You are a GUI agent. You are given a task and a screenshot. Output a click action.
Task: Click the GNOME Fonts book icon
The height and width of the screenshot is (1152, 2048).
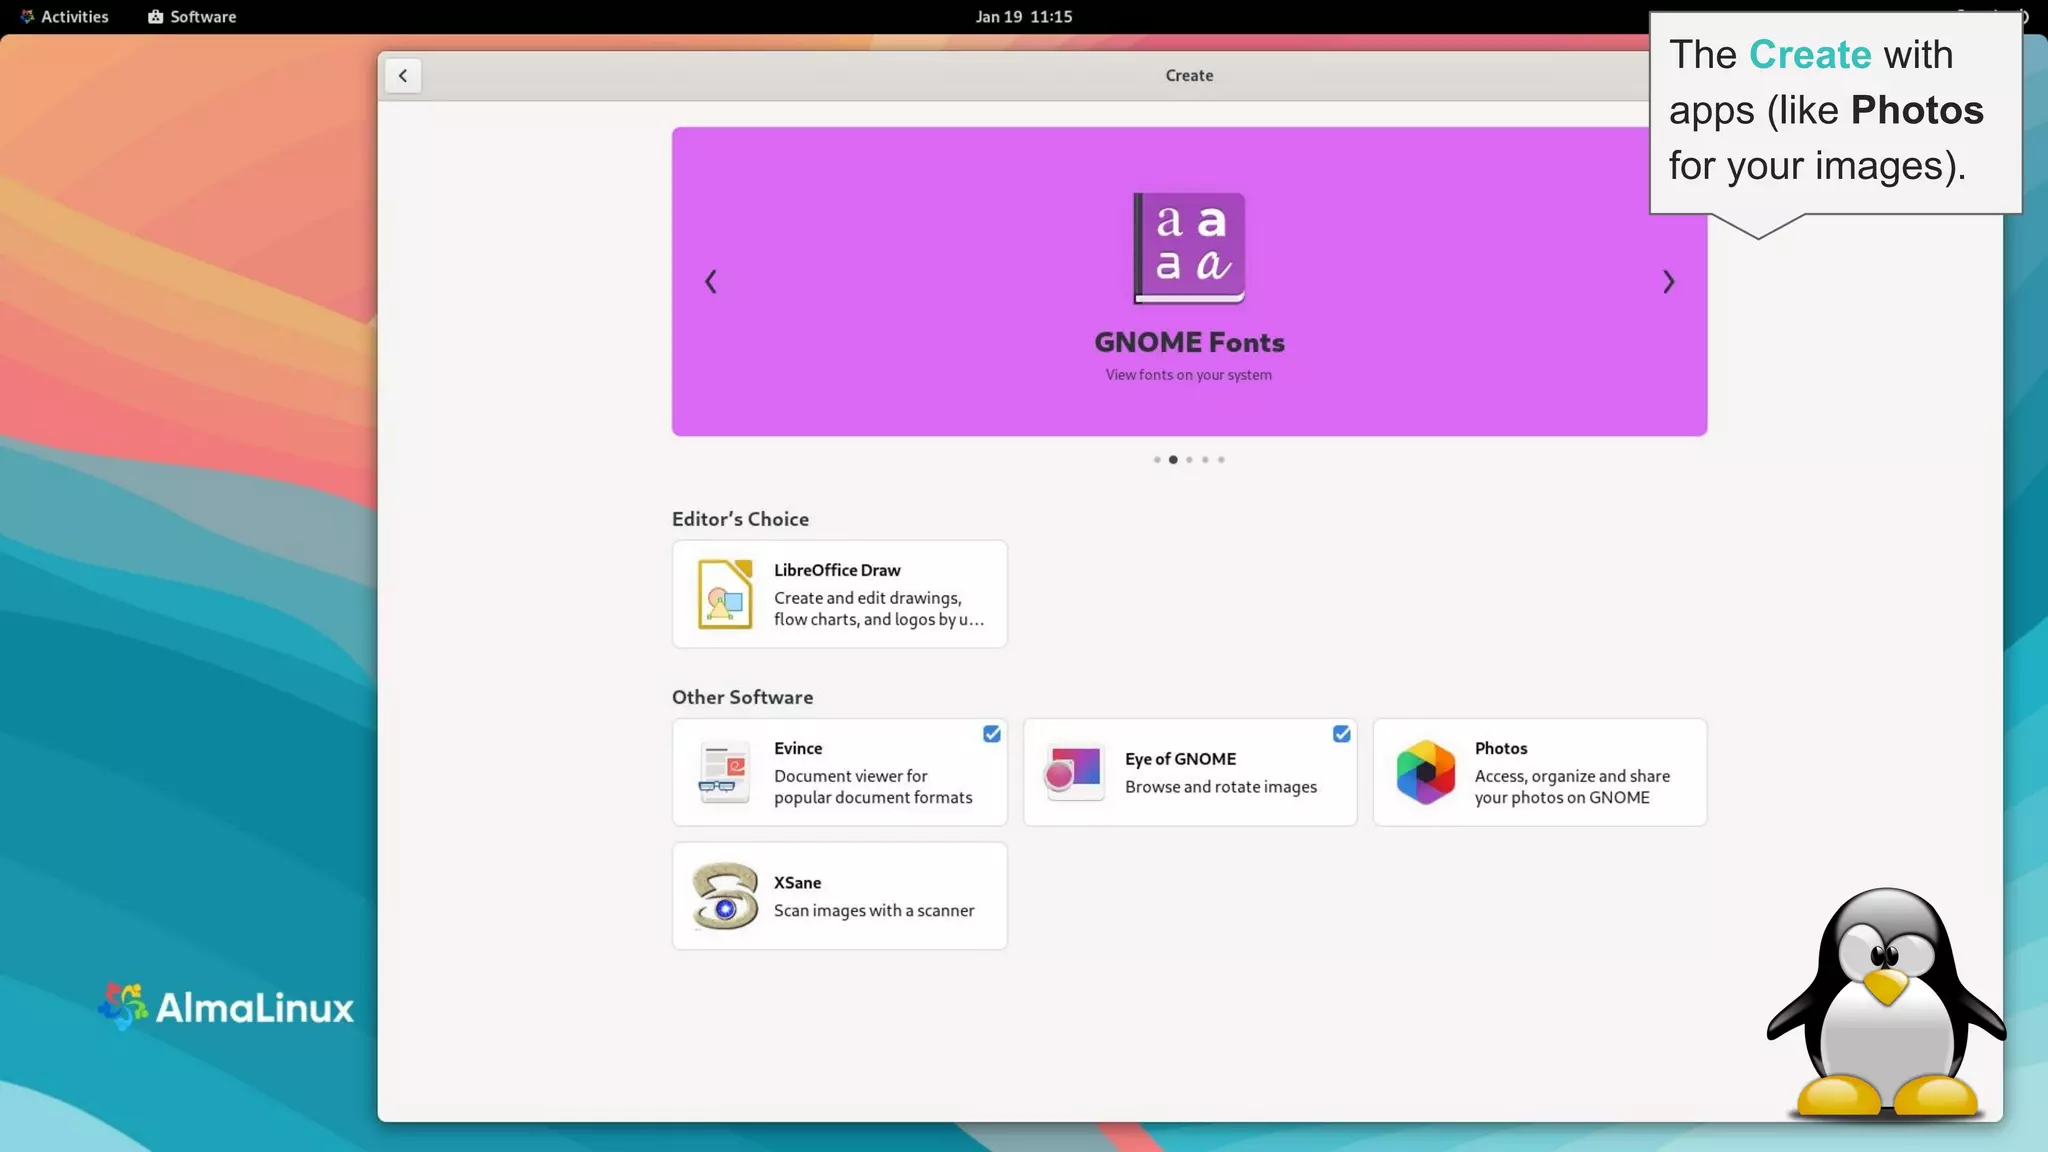pyautogui.click(x=1189, y=248)
